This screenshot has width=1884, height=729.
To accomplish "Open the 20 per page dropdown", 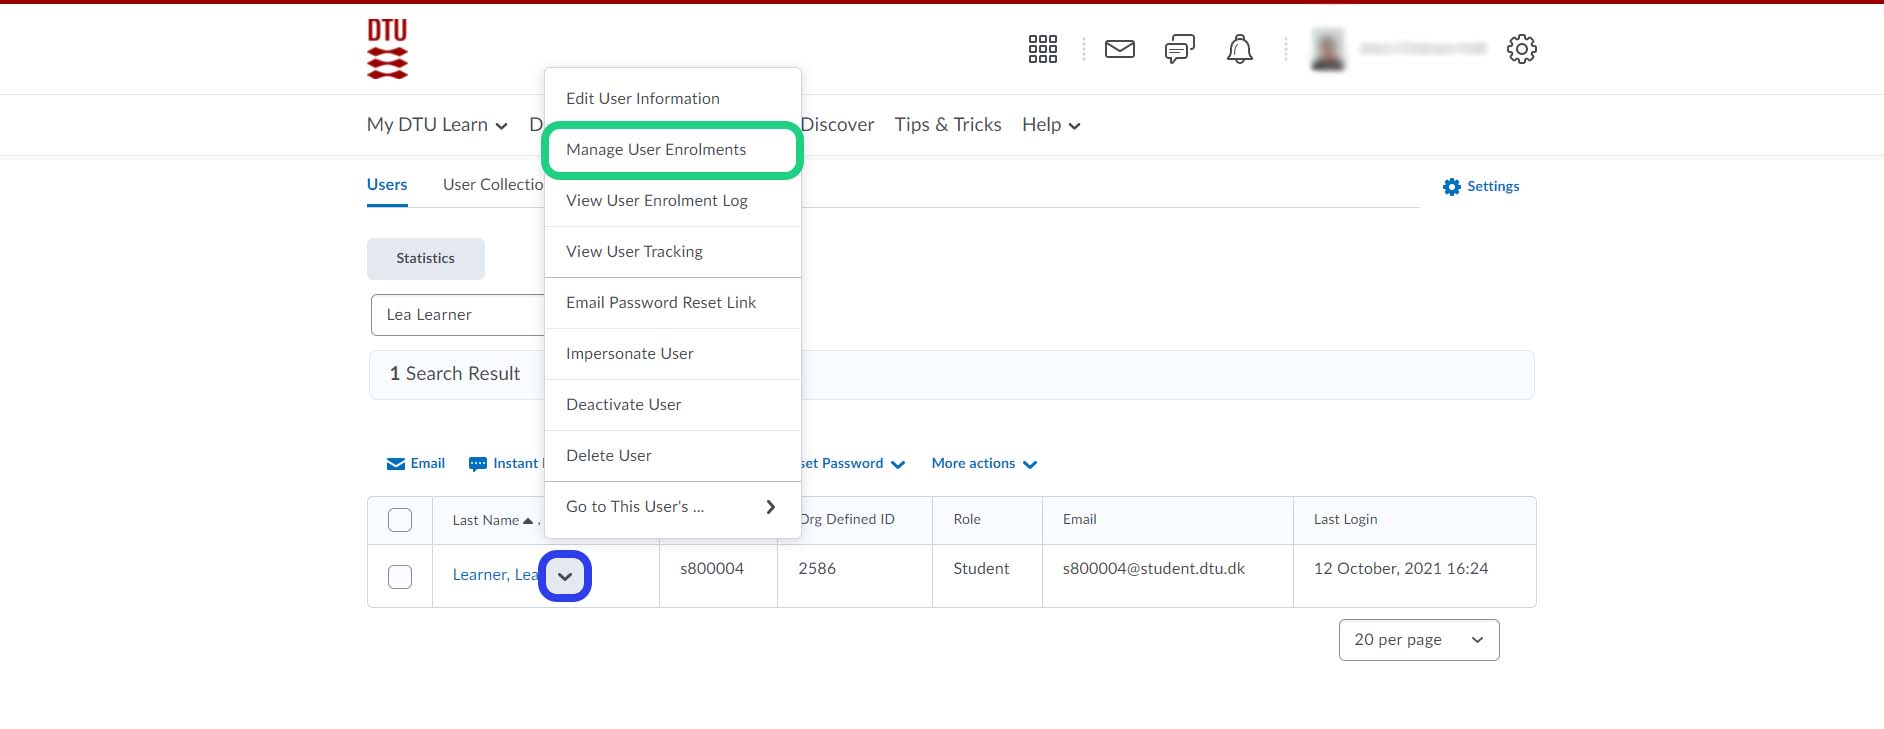I will point(1418,640).
